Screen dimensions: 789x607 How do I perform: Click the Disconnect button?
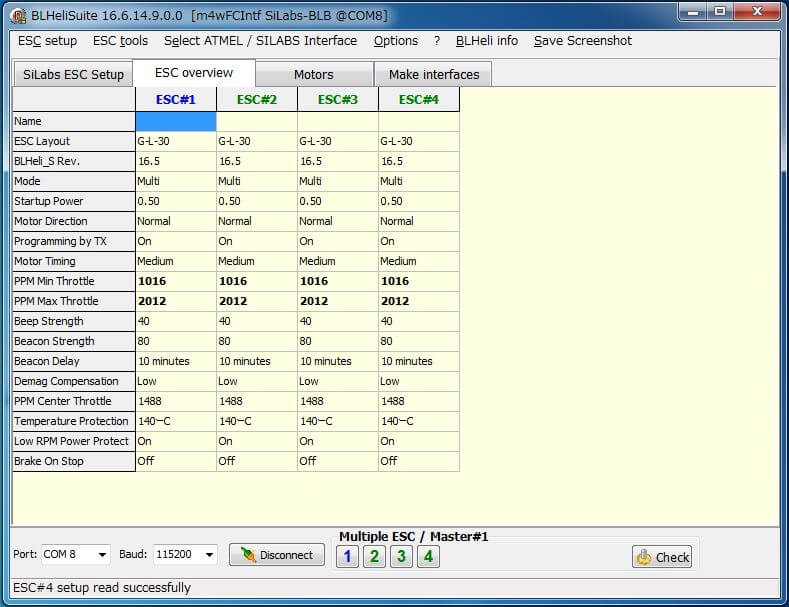(x=277, y=555)
